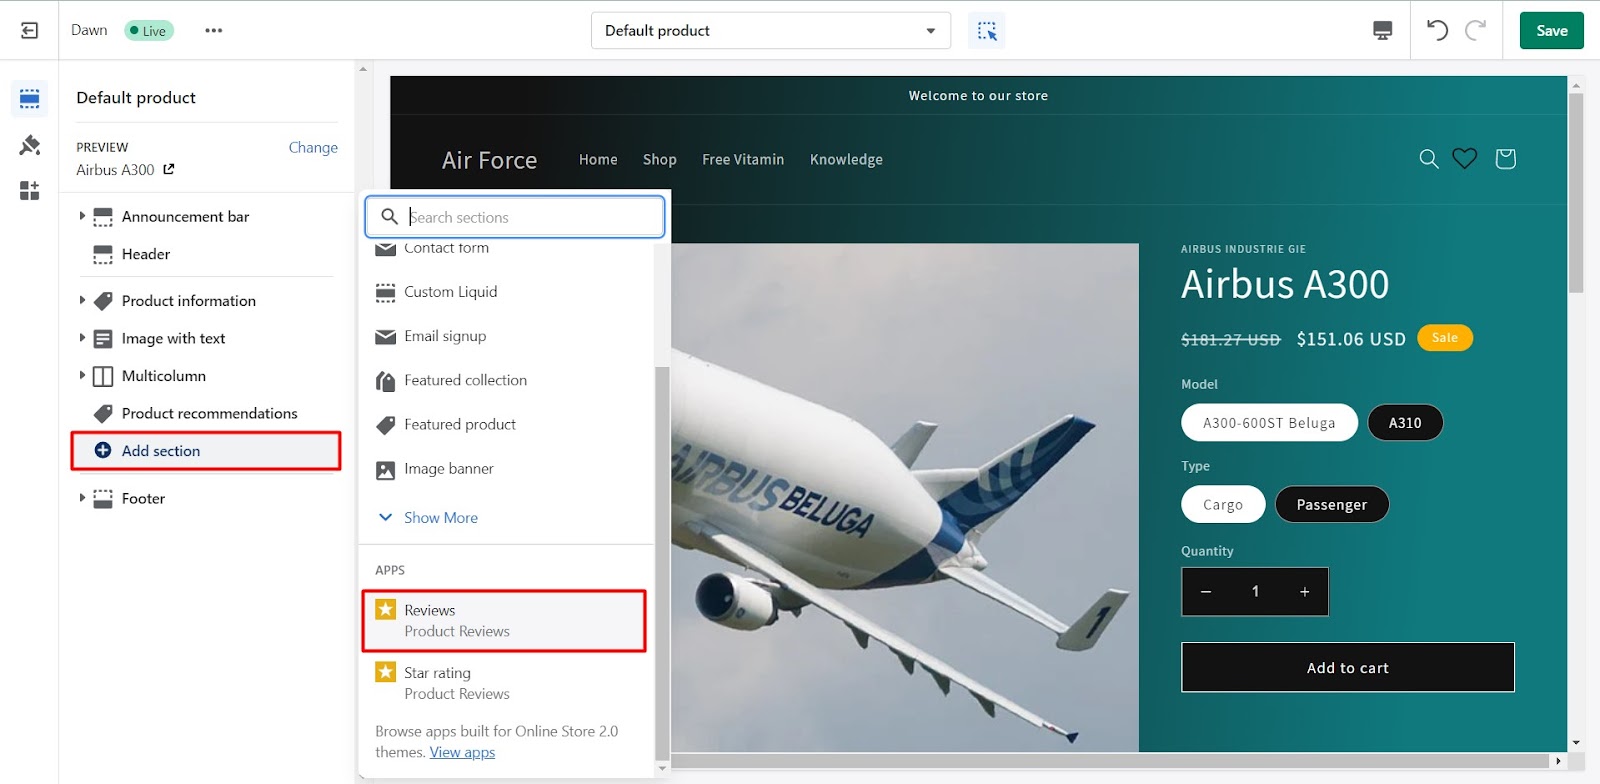Open the View apps link

(x=462, y=753)
